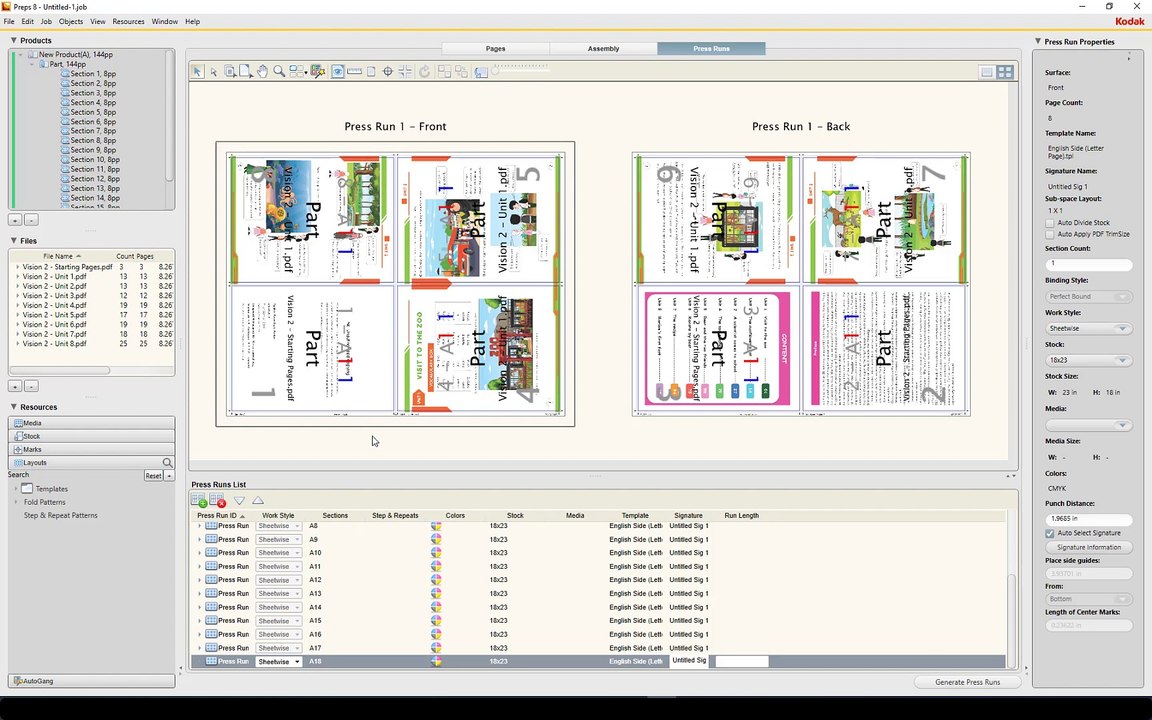Add a press run with green plus icon
Screen dimensions: 1152x720
[198, 500]
